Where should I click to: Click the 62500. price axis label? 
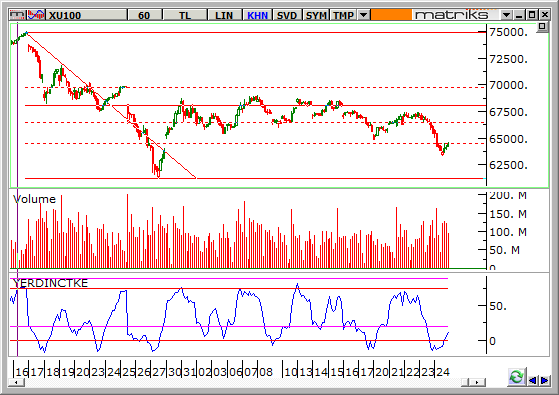click(x=508, y=165)
